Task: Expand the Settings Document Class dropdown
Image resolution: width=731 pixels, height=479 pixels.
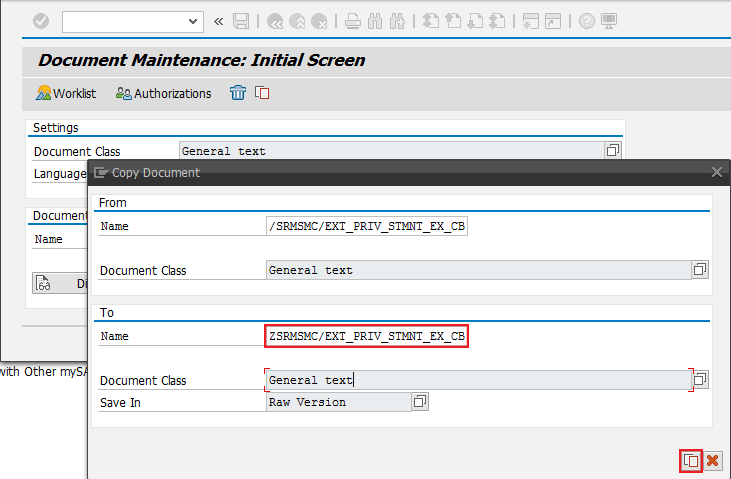Action: click(613, 151)
